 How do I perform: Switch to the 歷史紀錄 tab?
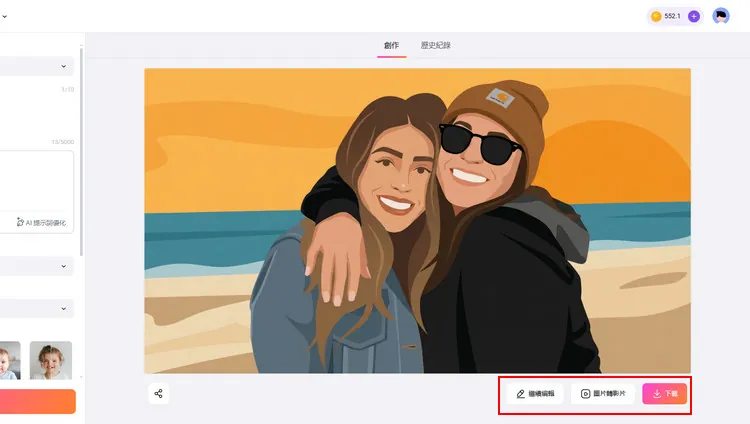coord(435,45)
